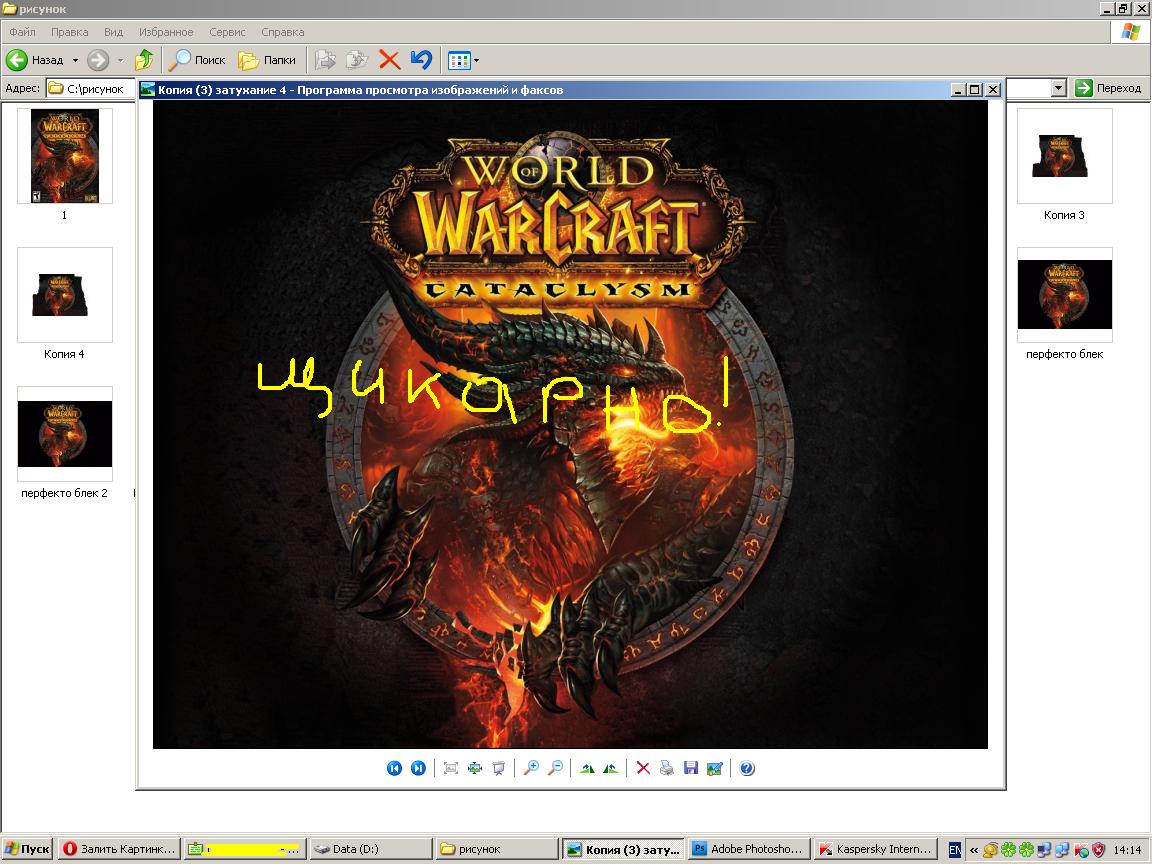Viewport: 1152px width, 864px height.
Task: Open the Сервис menu
Action: (227, 32)
